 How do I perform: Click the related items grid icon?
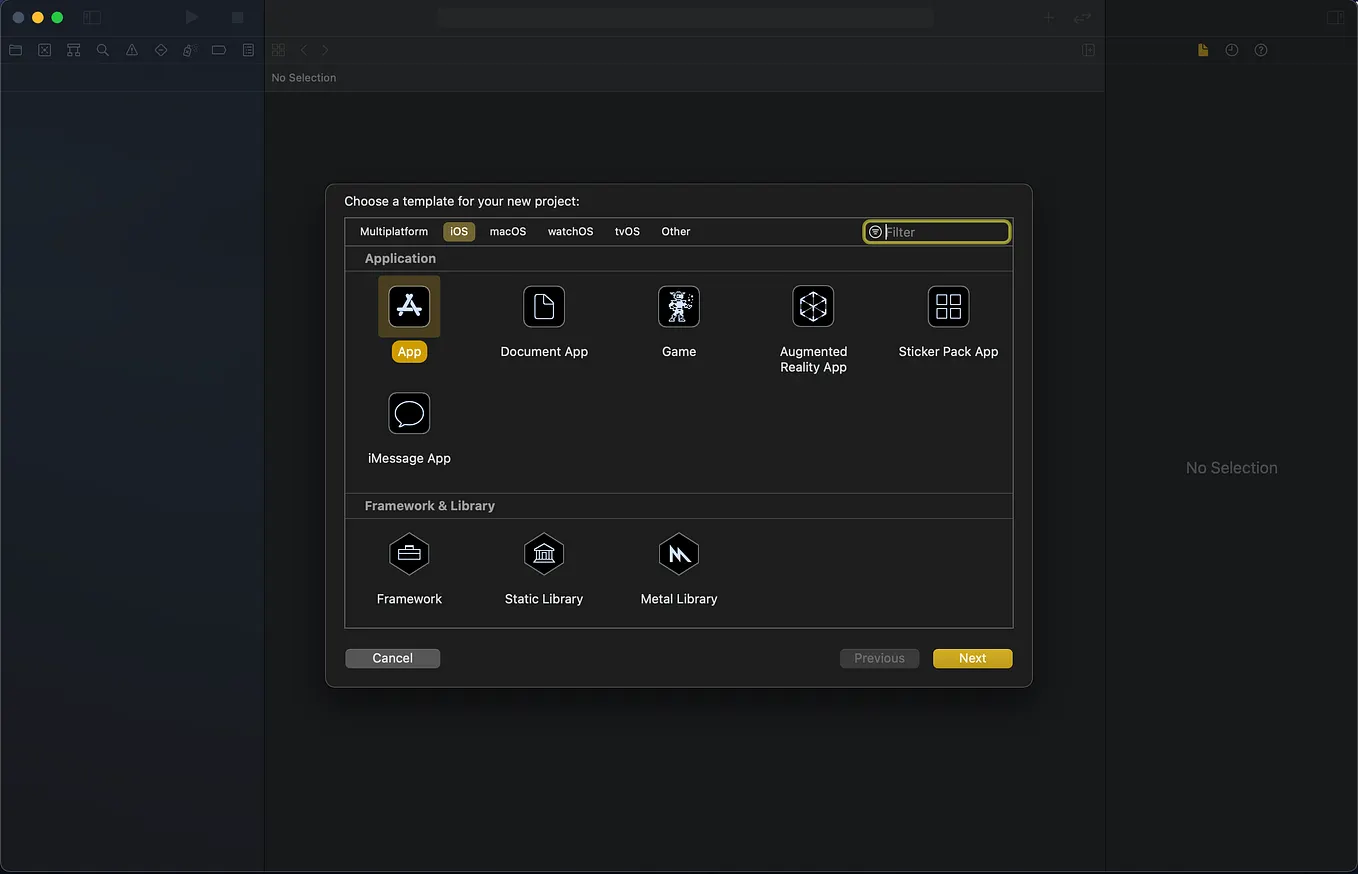(278, 50)
